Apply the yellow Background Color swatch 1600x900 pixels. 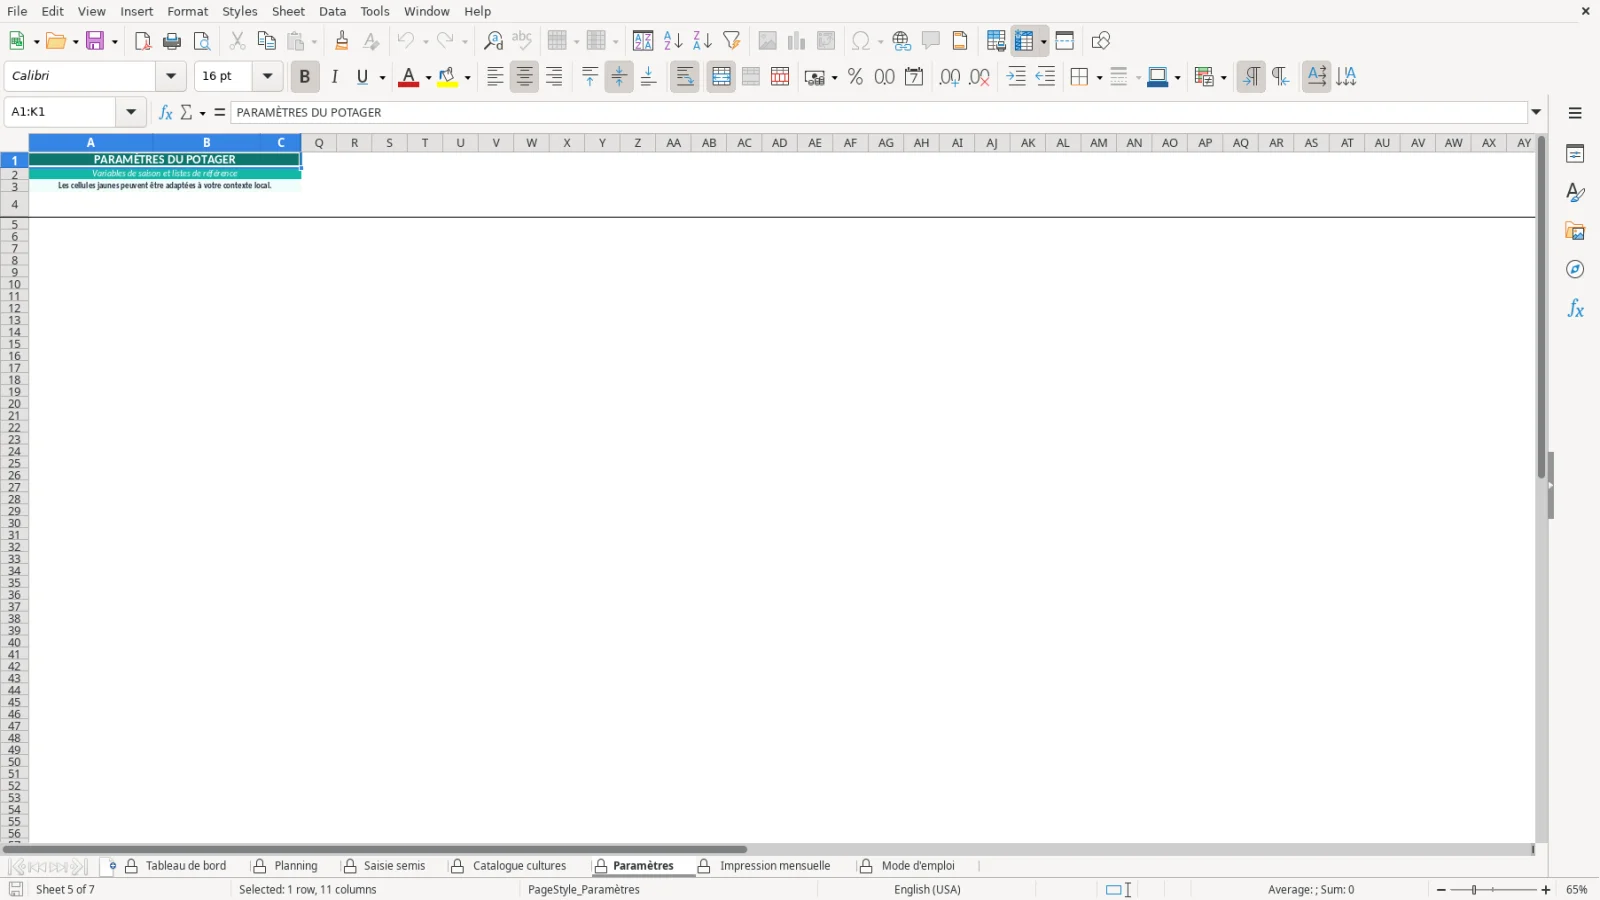(x=448, y=77)
